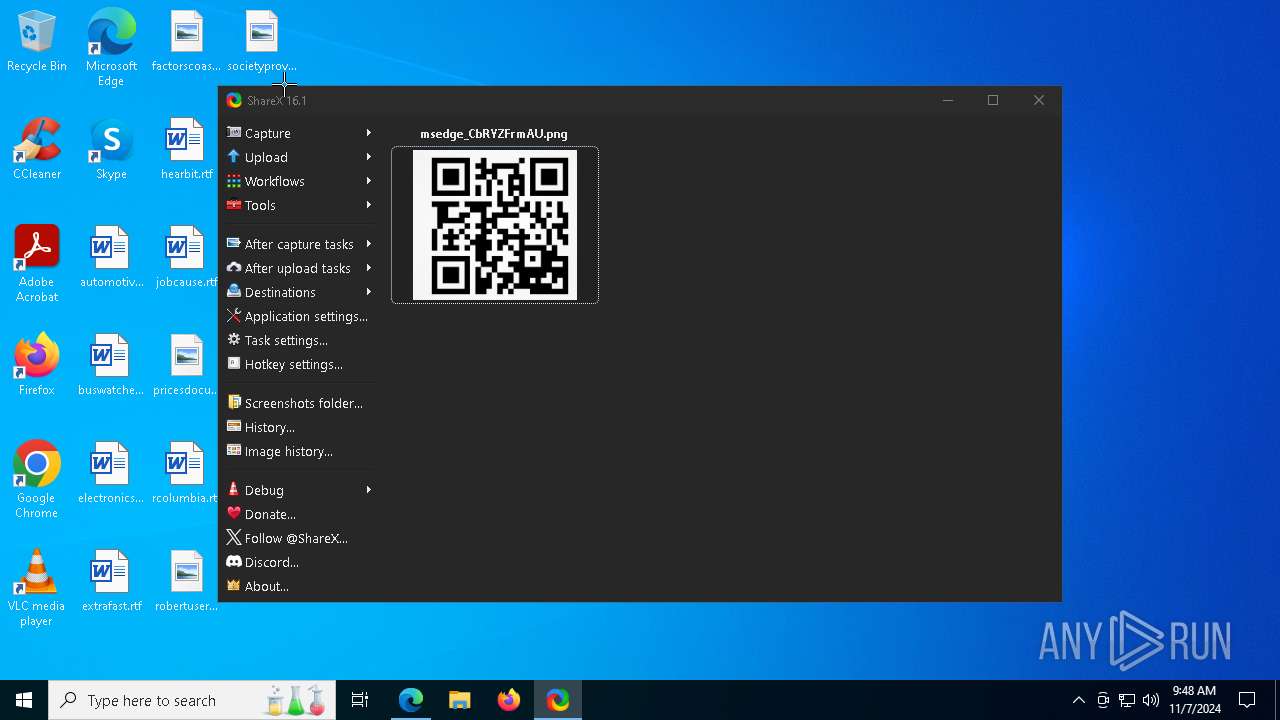The image size is (1280, 720).
Task: Click the Screenshots folder icon
Action: (234, 402)
